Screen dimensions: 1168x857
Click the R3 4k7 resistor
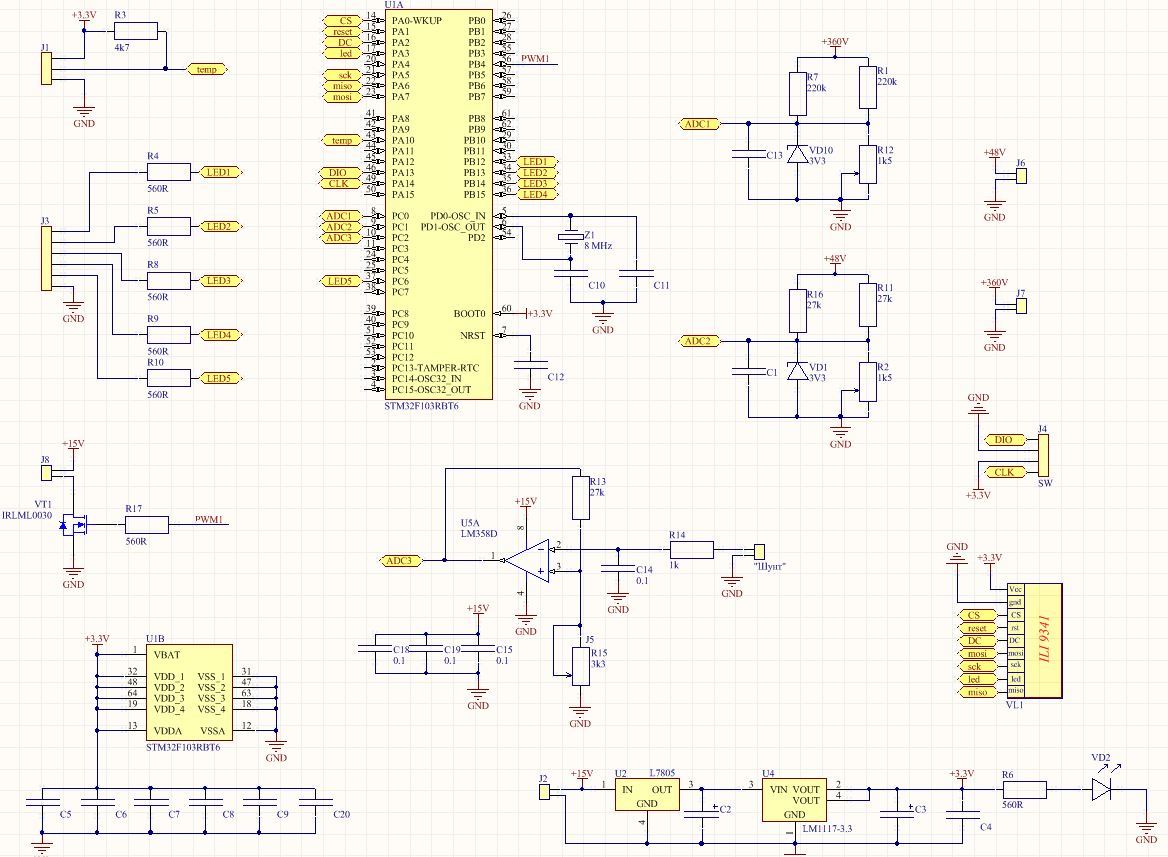[136, 31]
